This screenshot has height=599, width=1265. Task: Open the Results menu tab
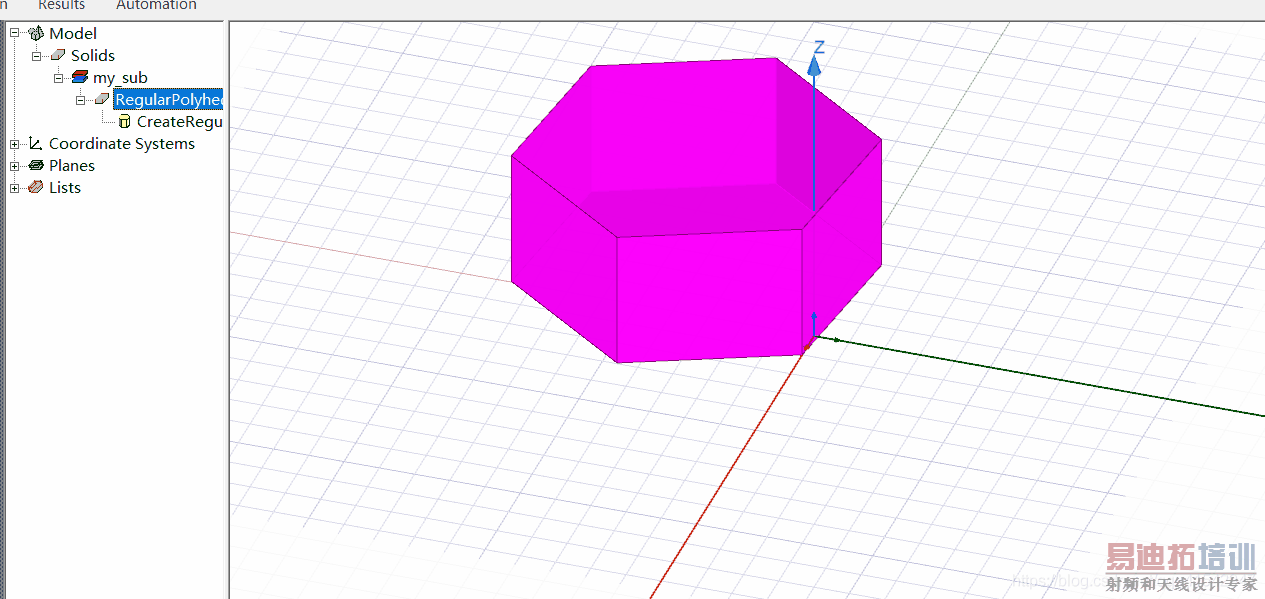[x=62, y=5]
